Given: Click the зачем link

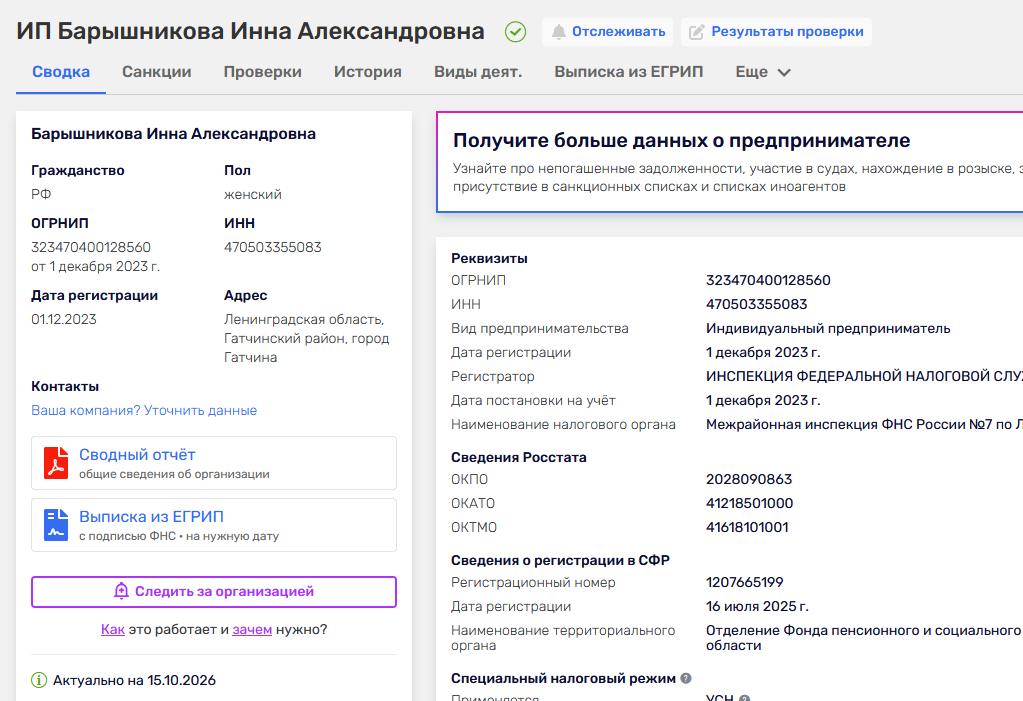Looking at the screenshot, I should 252,630.
